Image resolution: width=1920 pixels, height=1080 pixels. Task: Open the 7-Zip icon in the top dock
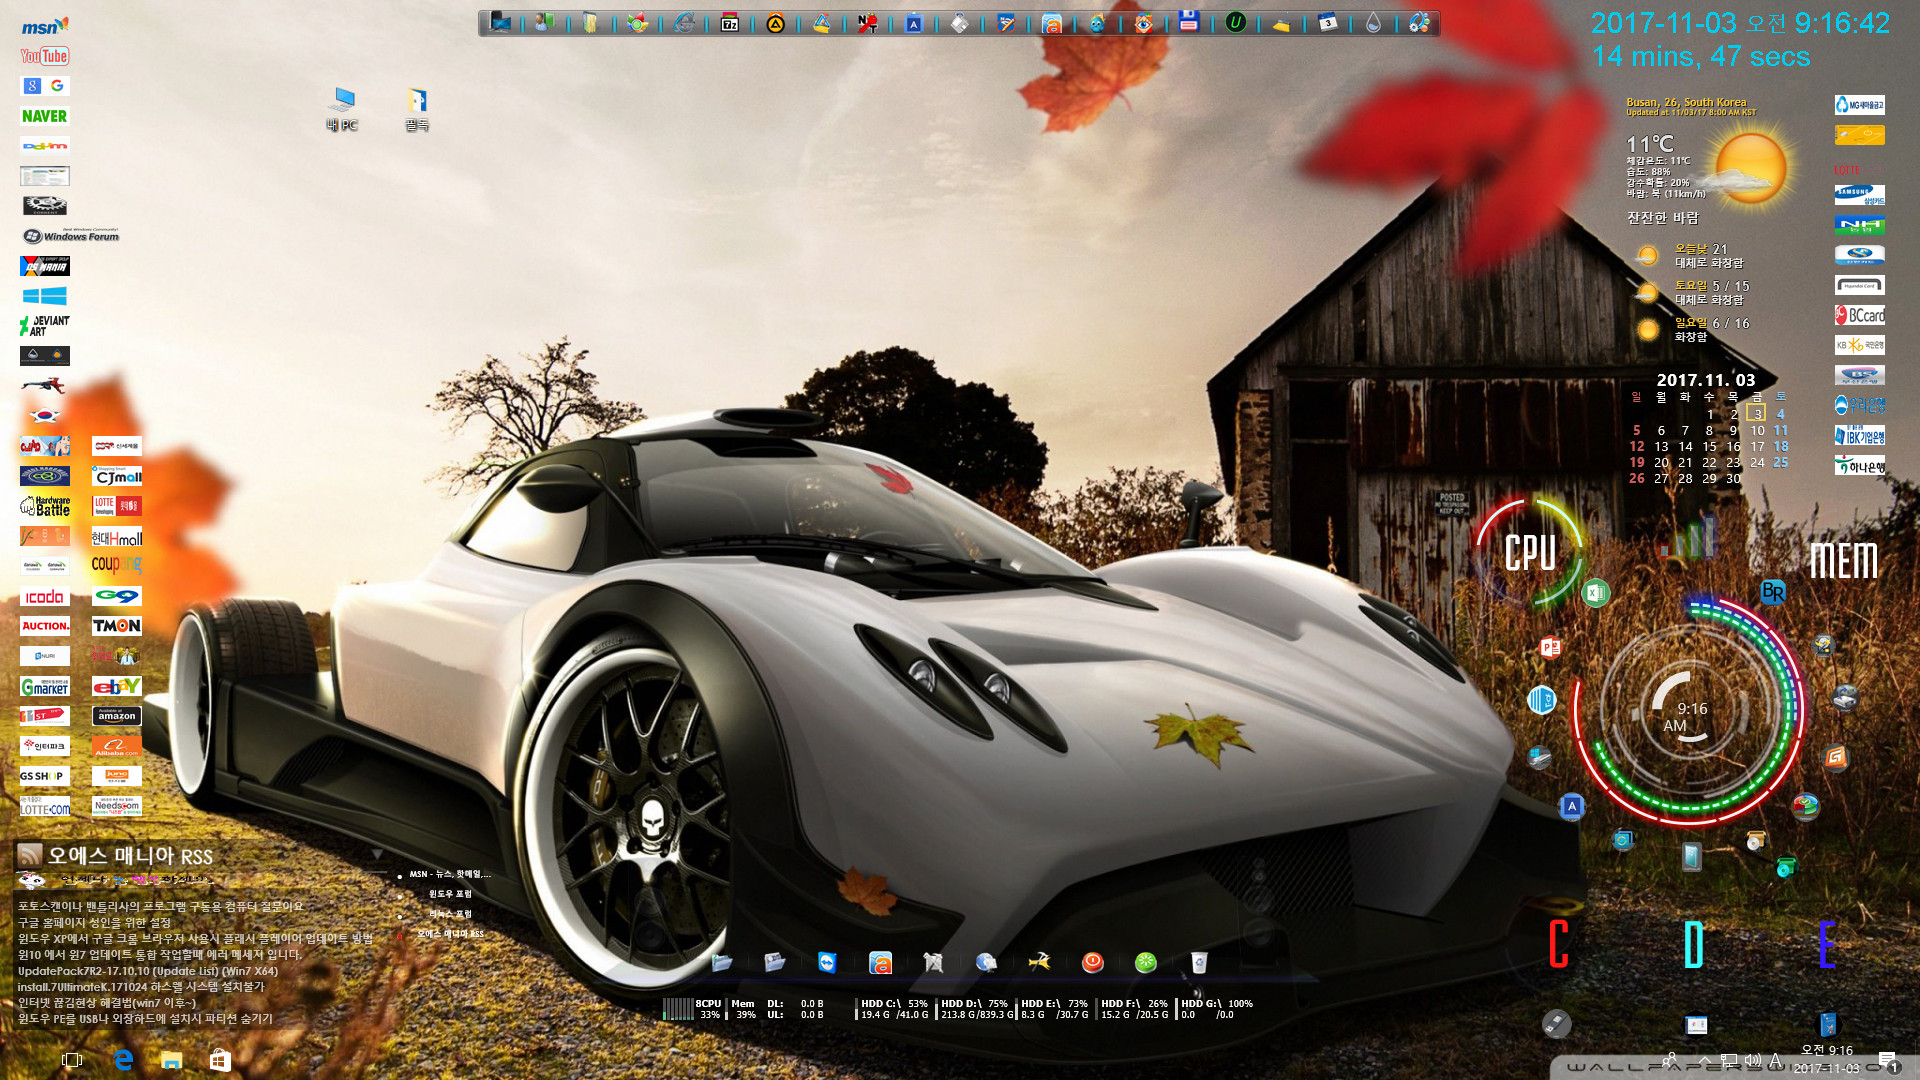click(x=730, y=23)
